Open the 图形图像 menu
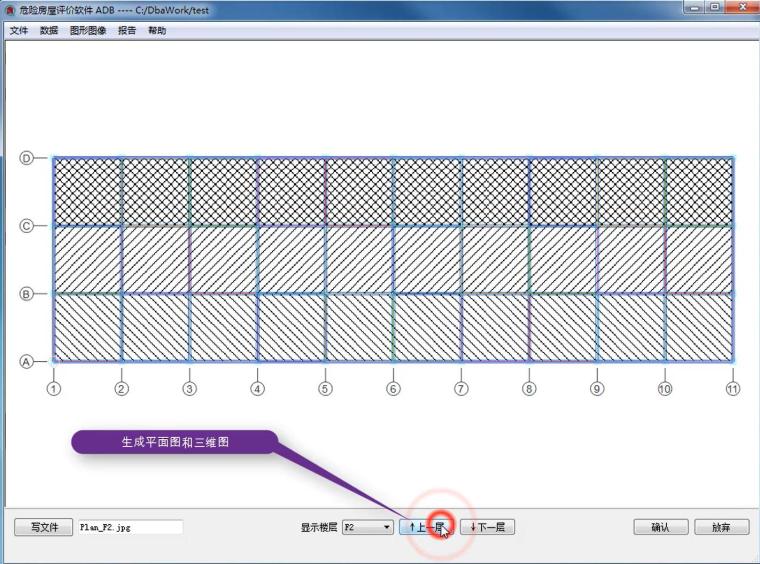The height and width of the screenshot is (564, 760). point(88,31)
